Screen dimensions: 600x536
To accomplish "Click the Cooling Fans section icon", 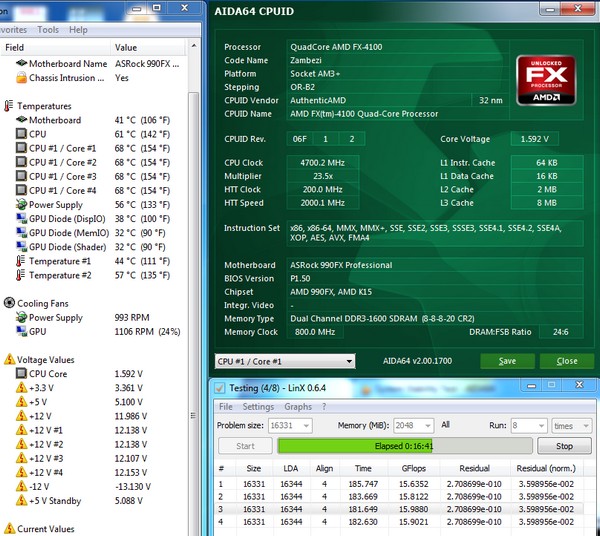I will click(x=9, y=303).
